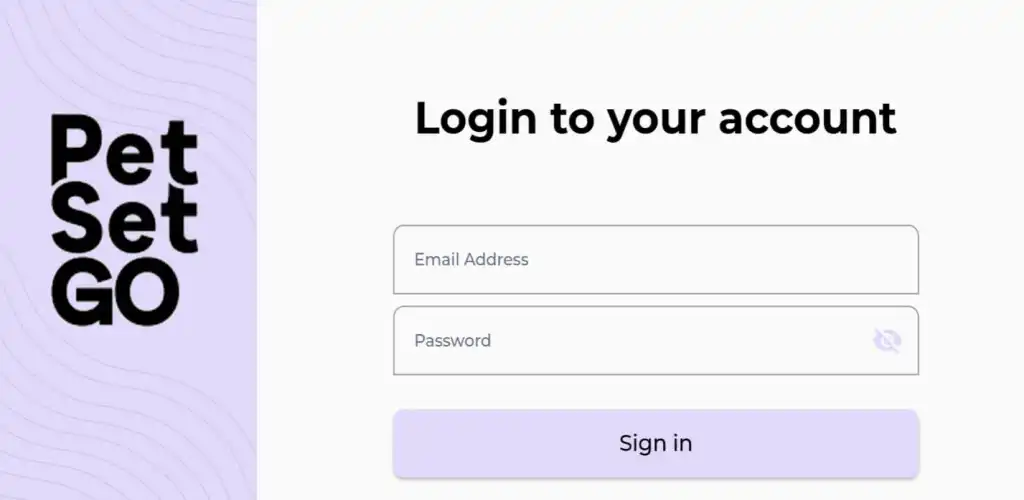Click the Pet Set GO logo
The width and height of the screenshot is (1024, 500).
point(124,220)
